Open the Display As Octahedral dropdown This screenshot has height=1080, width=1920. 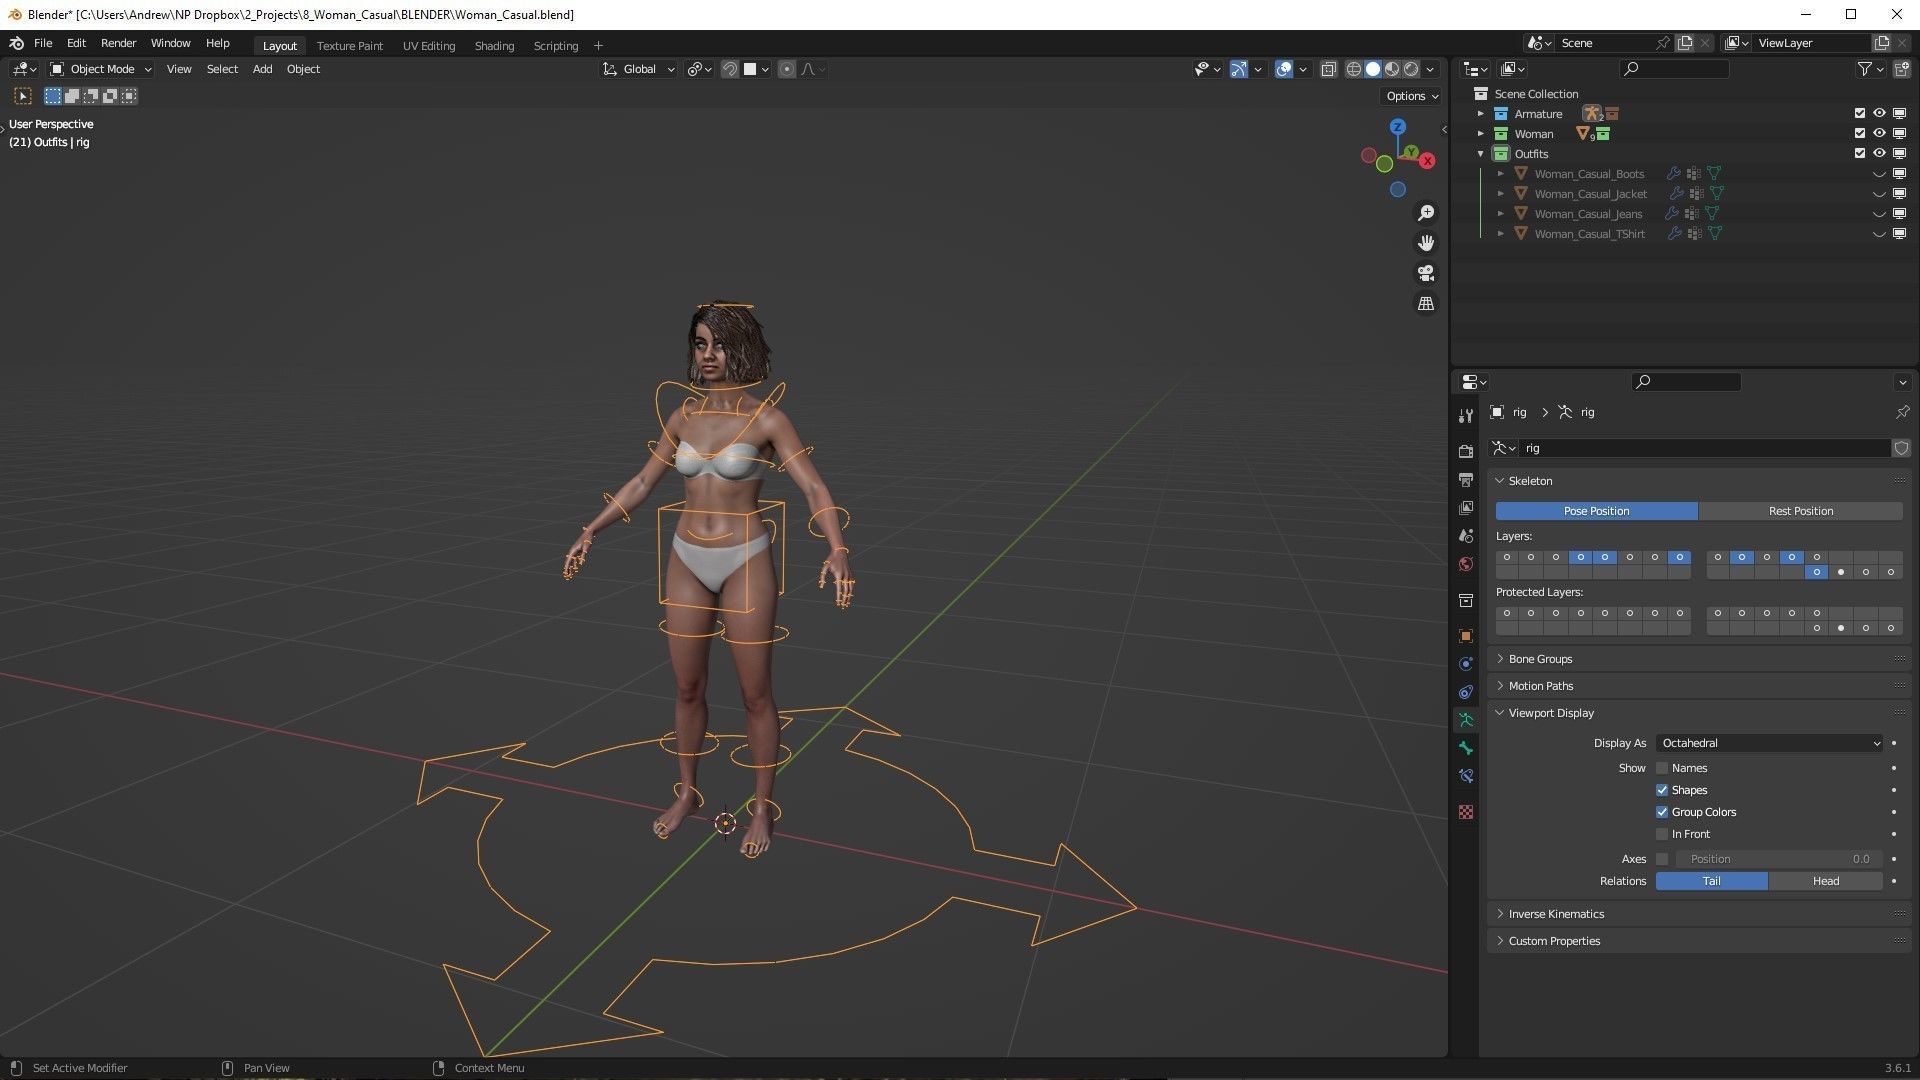coord(1770,743)
